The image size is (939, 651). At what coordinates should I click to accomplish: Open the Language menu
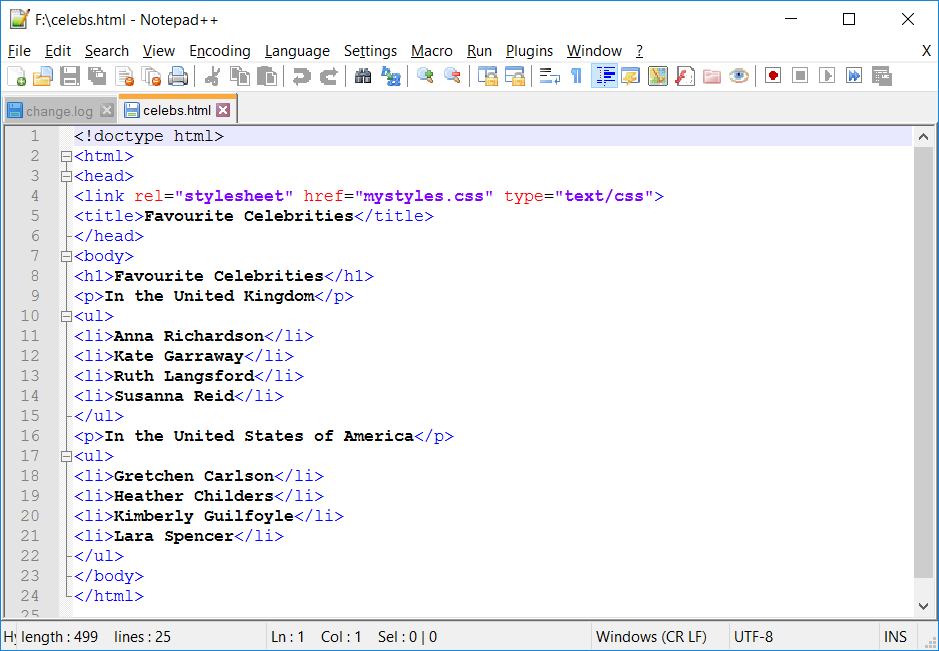click(x=297, y=51)
